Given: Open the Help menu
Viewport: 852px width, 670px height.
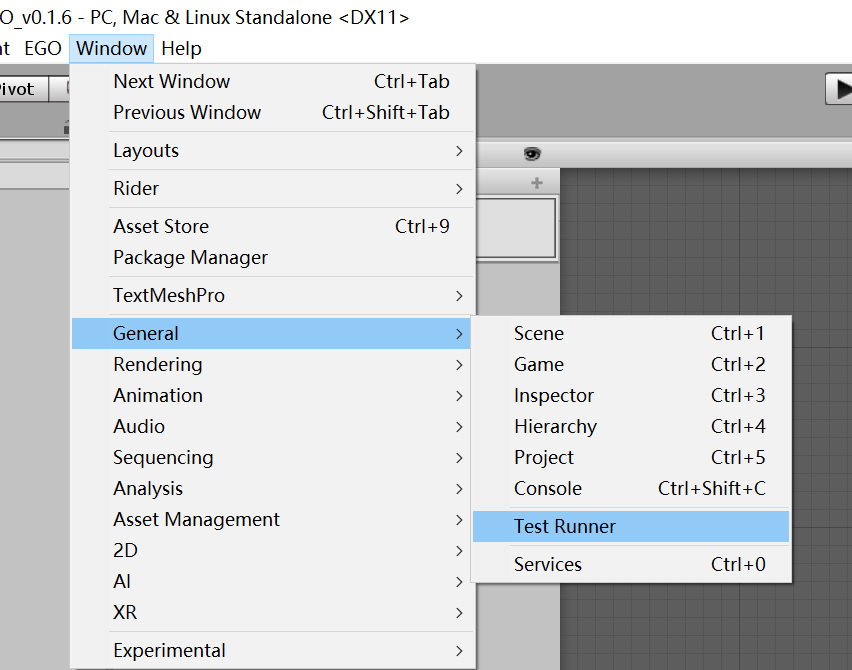Looking at the screenshot, I should coord(181,48).
